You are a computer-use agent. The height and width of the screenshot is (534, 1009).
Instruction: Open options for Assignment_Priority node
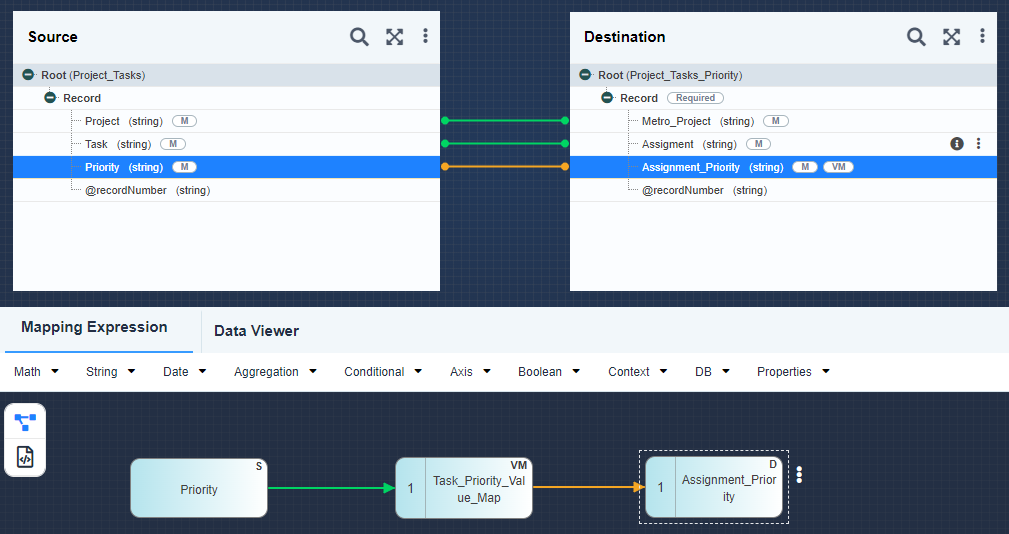pos(799,475)
